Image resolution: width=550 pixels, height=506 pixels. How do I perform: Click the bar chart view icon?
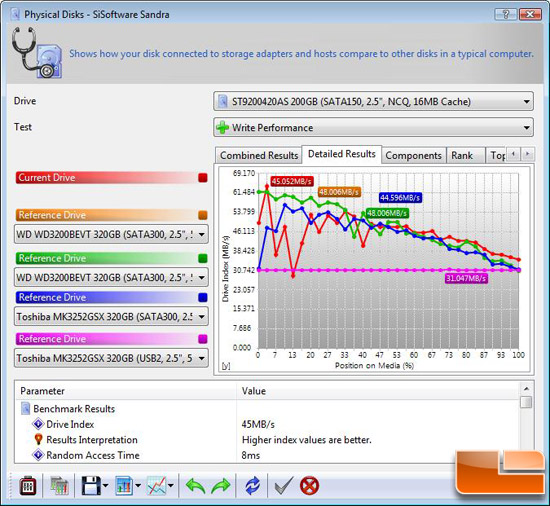(x=124, y=486)
